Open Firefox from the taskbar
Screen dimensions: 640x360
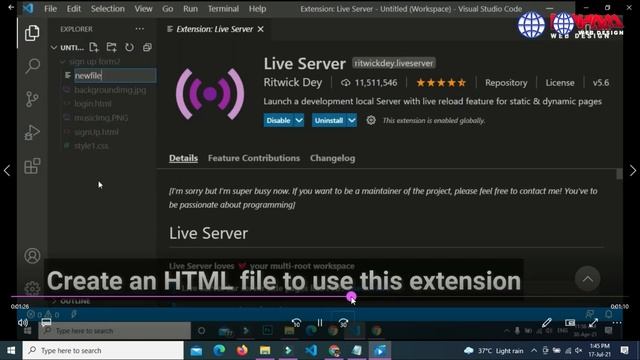click(x=242, y=350)
